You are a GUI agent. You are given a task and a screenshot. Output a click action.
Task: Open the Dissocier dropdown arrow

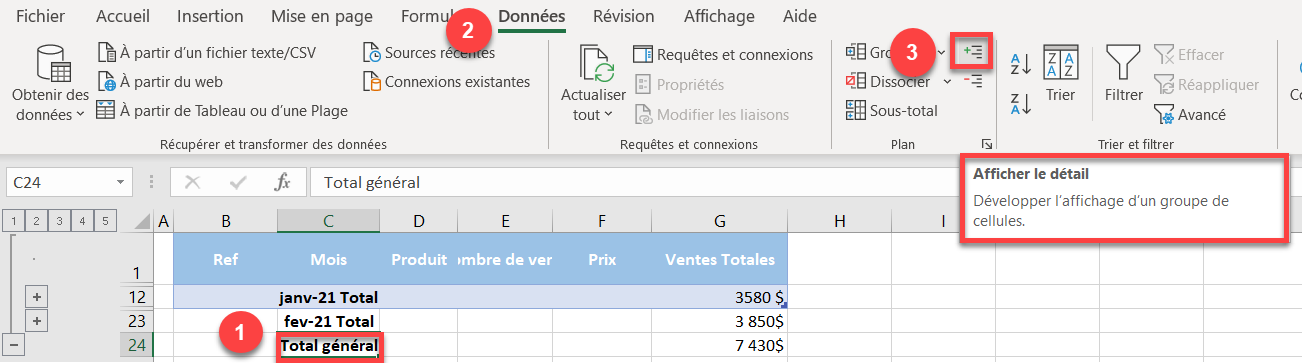tap(948, 81)
